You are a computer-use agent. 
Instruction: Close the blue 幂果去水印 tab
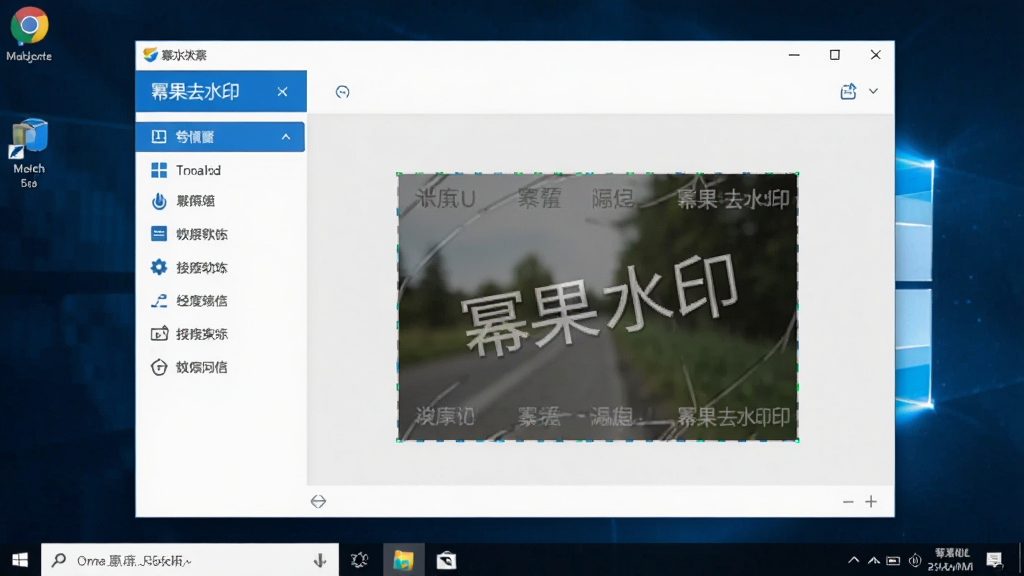tap(282, 92)
